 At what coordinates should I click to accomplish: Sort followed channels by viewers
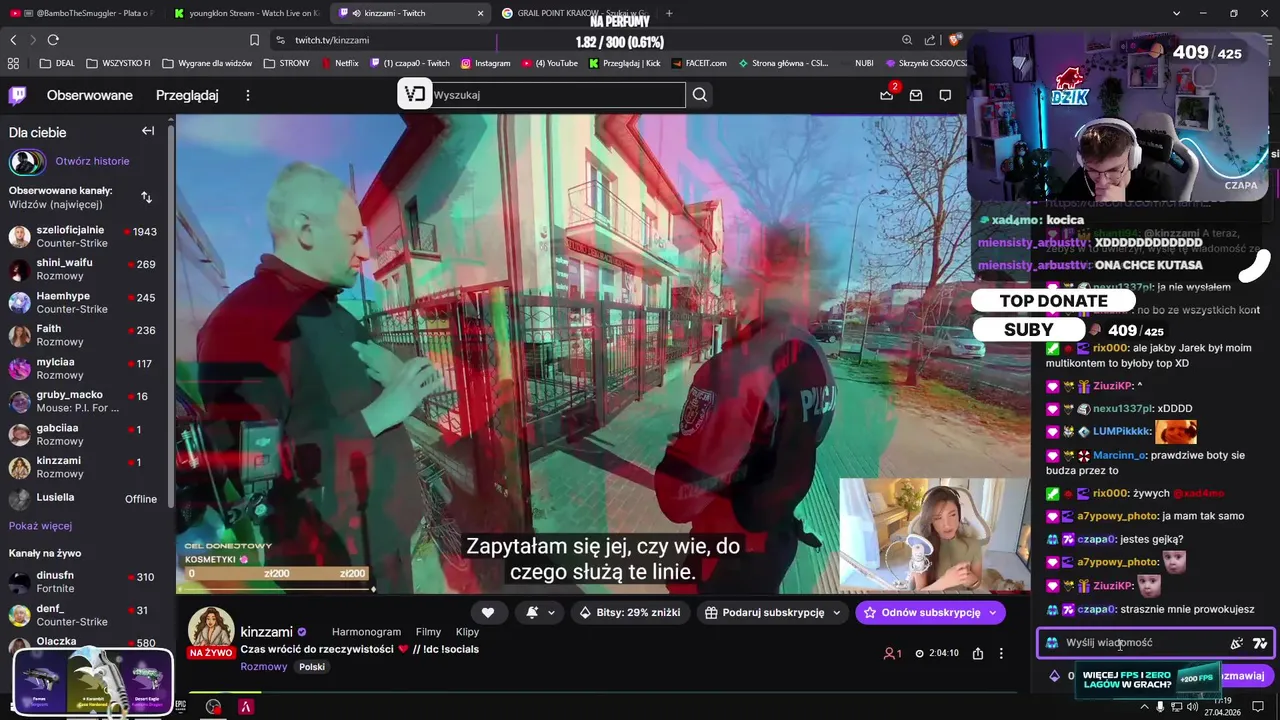pyautogui.click(x=147, y=197)
